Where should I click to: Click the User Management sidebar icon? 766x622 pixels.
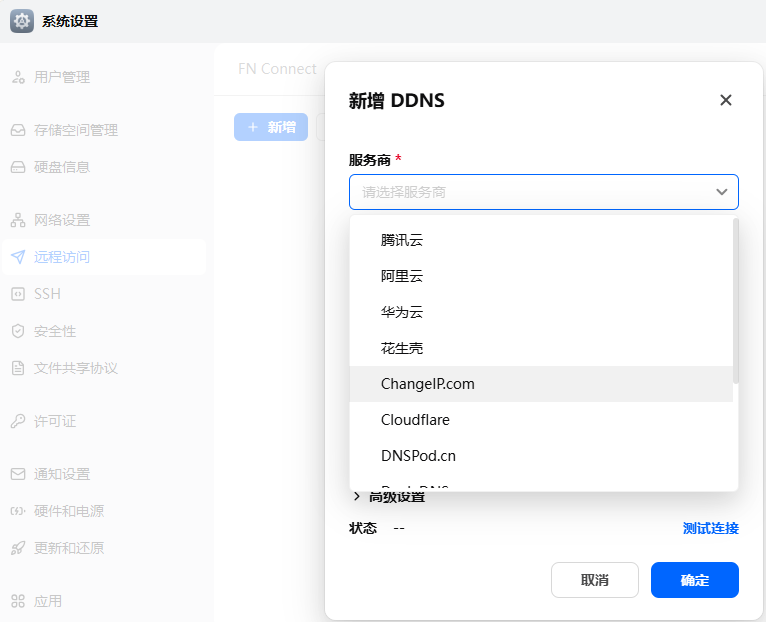click(x=18, y=77)
